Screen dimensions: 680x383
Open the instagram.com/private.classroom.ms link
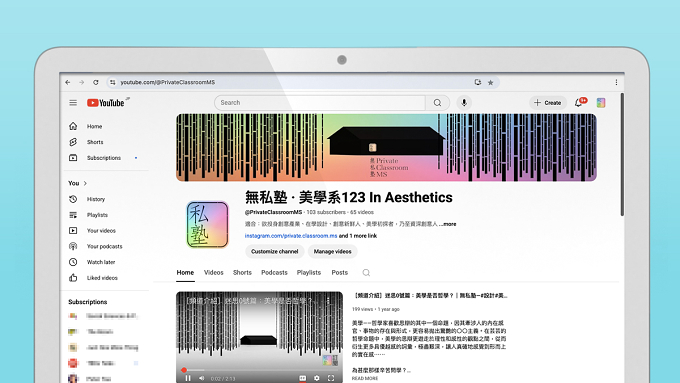(291, 236)
